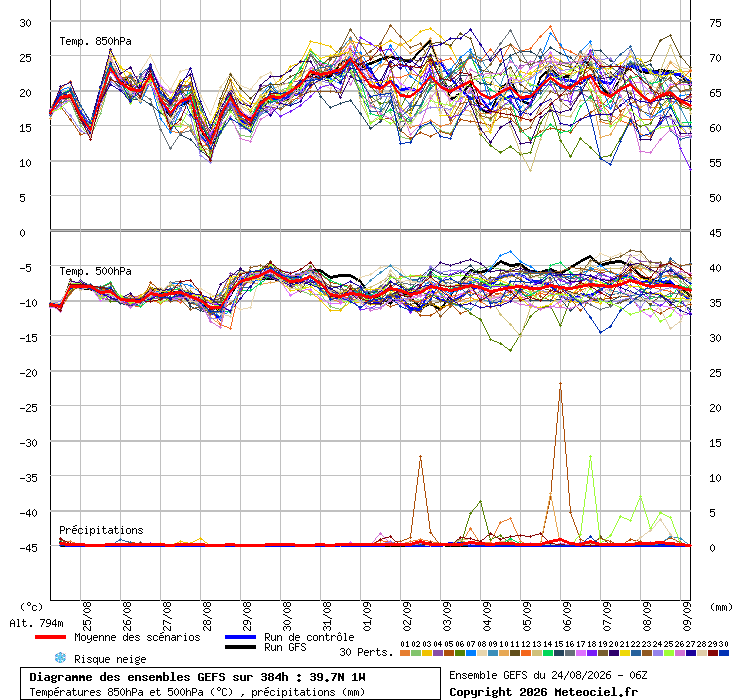Click the Temp. 500hPa chart label

(x=95, y=271)
